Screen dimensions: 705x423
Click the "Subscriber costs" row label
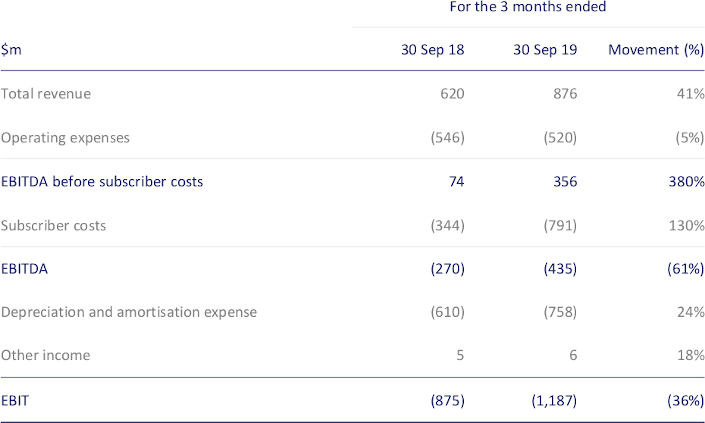coord(54,225)
